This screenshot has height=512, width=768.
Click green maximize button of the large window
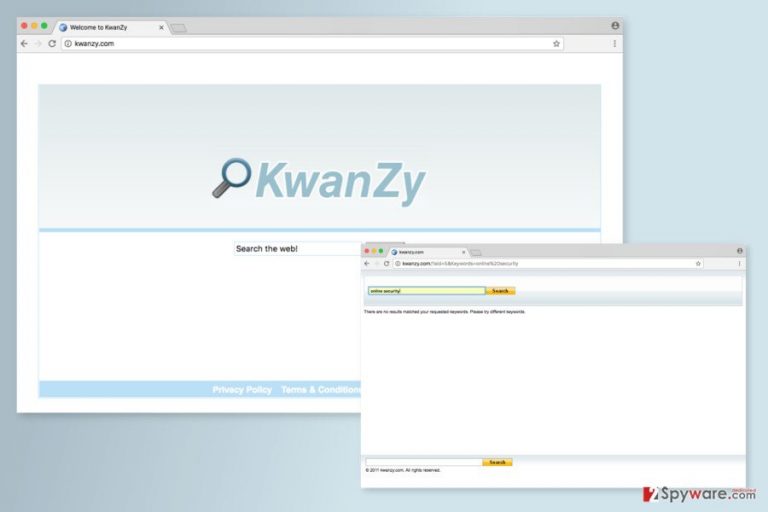pyautogui.click(x=44, y=25)
